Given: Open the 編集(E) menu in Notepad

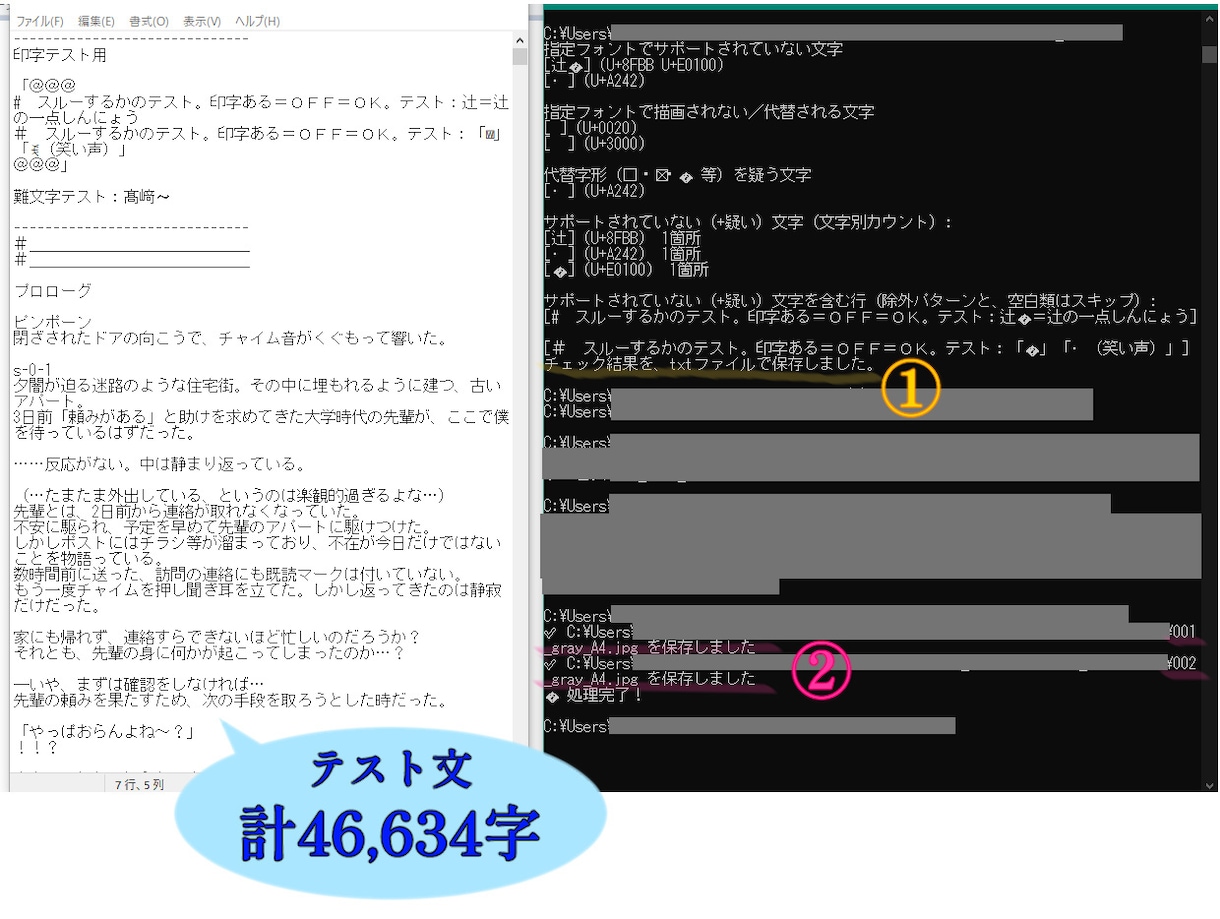Looking at the screenshot, I should tap(96, 21).
